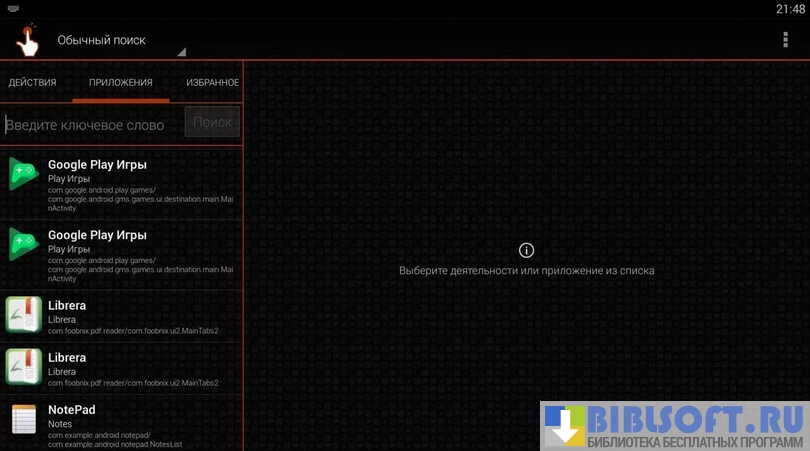Click the info circle icon in empty panel
Viewport: 810px width, 451px height.
(527, 250)
